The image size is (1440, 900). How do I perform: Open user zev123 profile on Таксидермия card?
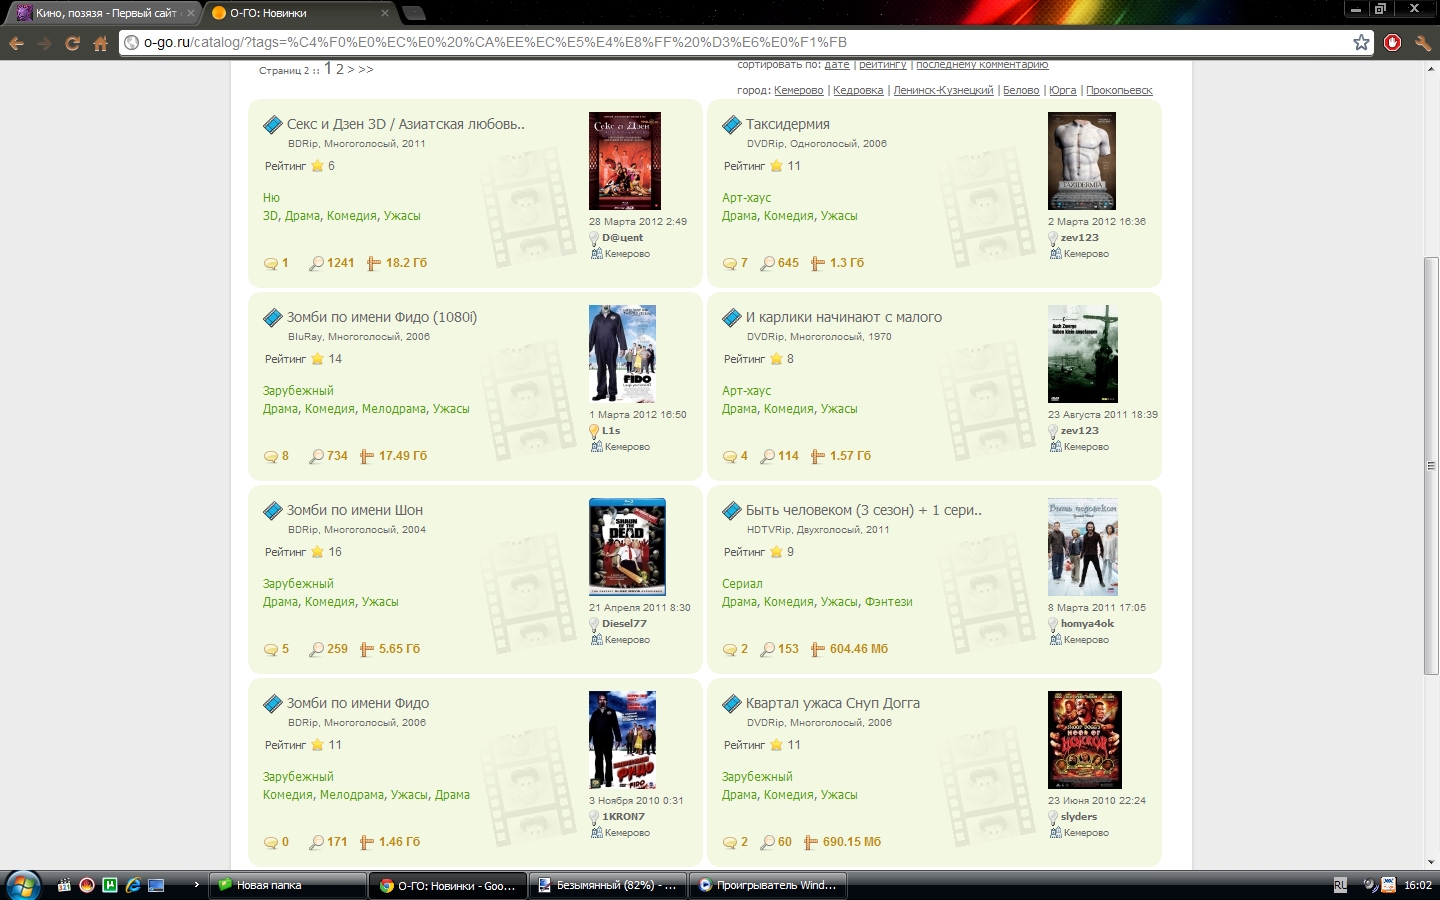(x=1080, y=238)
